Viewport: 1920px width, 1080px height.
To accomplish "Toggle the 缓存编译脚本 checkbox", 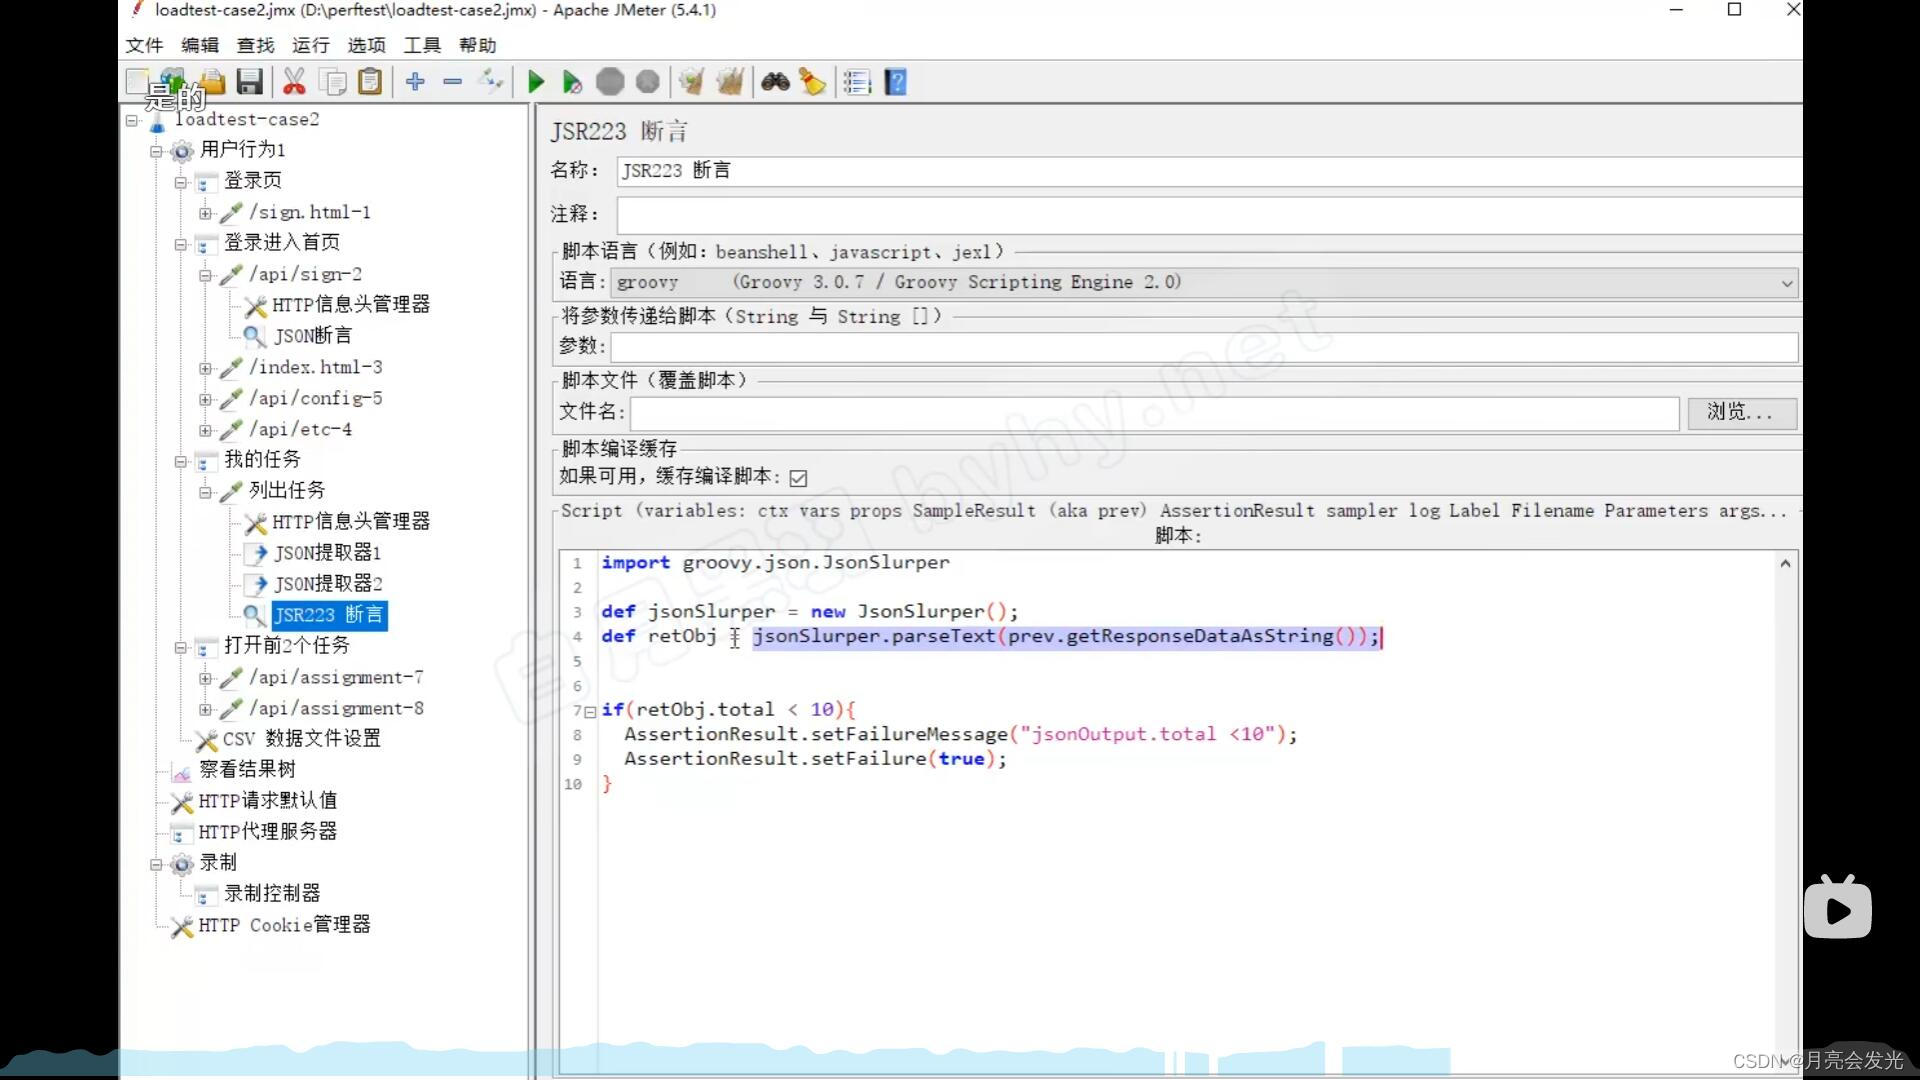I will tap(798, 478).
